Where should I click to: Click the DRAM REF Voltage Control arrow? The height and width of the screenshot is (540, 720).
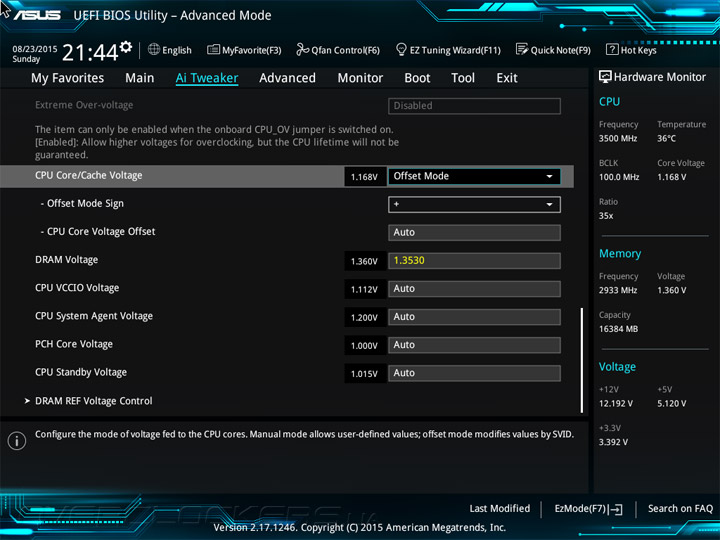(x=27, y=401)
